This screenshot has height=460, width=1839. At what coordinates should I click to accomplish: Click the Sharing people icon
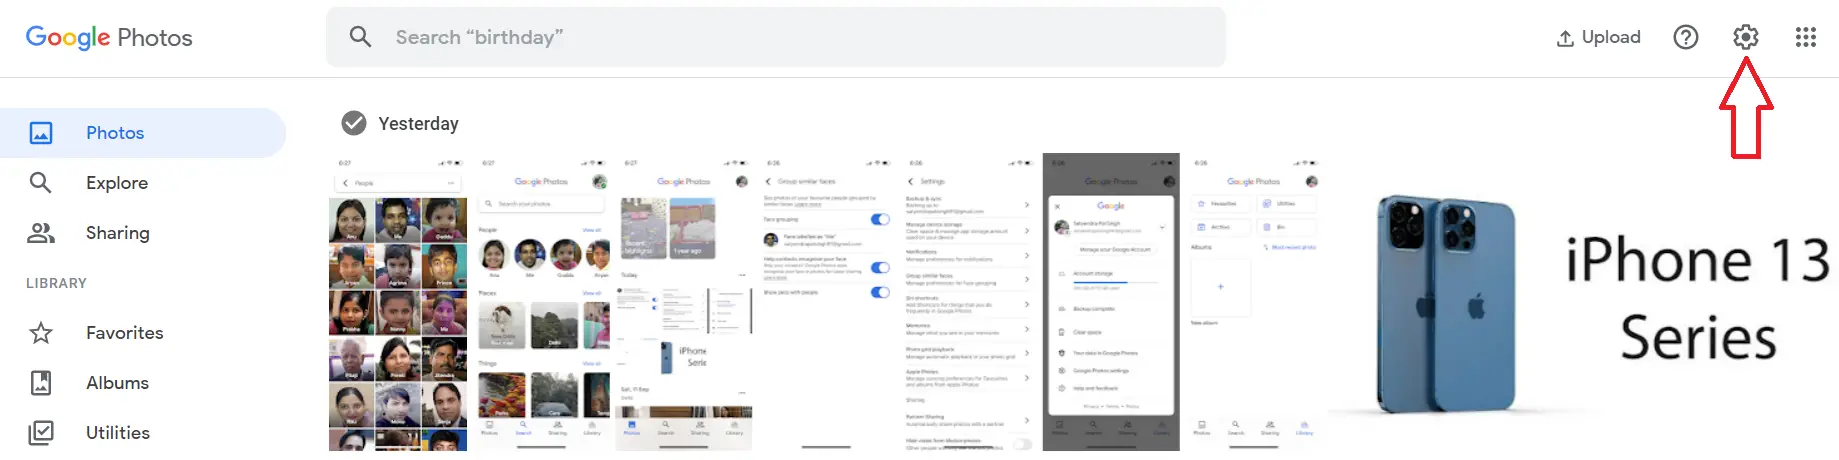[x=41, y=233]
